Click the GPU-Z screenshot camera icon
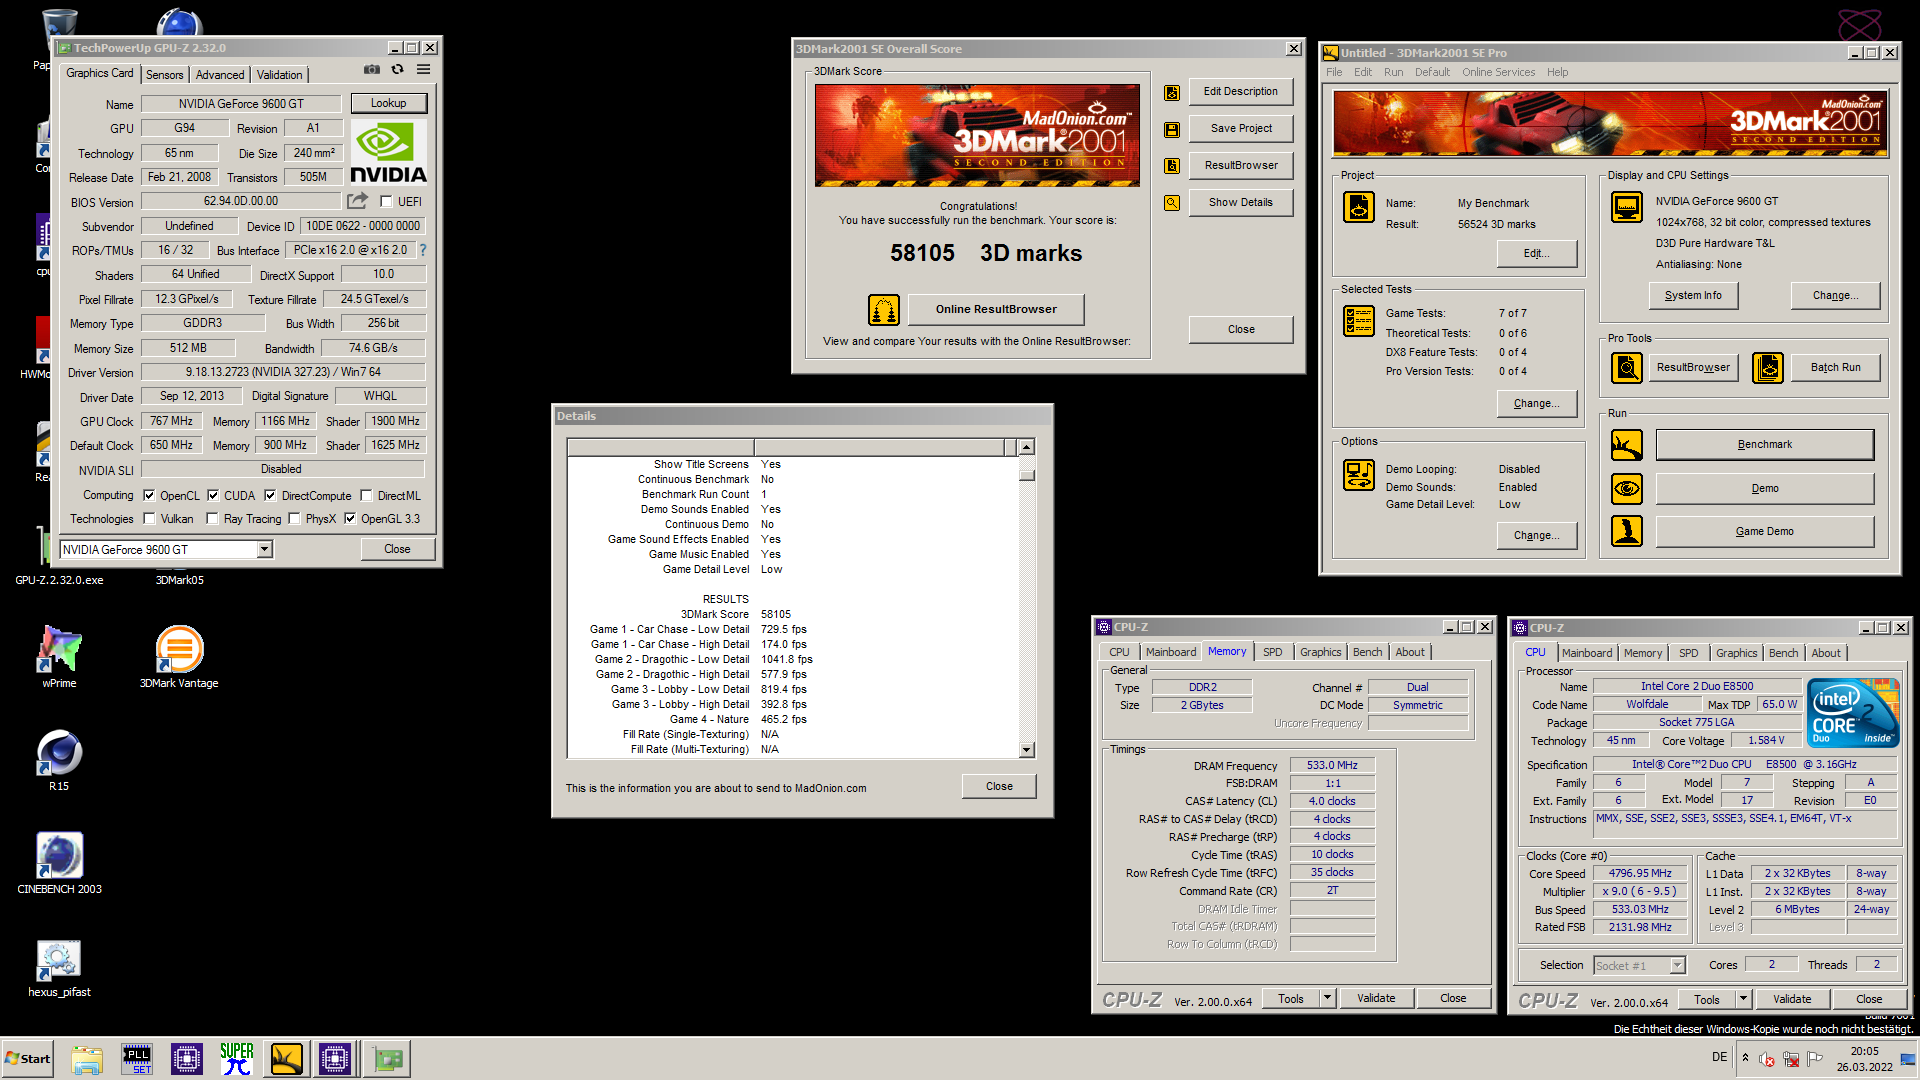This screenshot has height=1080, width=1920. [x=372, y=70]
